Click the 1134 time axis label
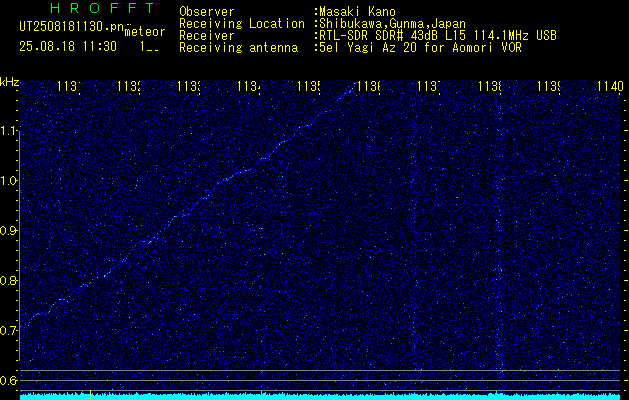This screenshot has width=629, height=400. [x=249, y=86]
